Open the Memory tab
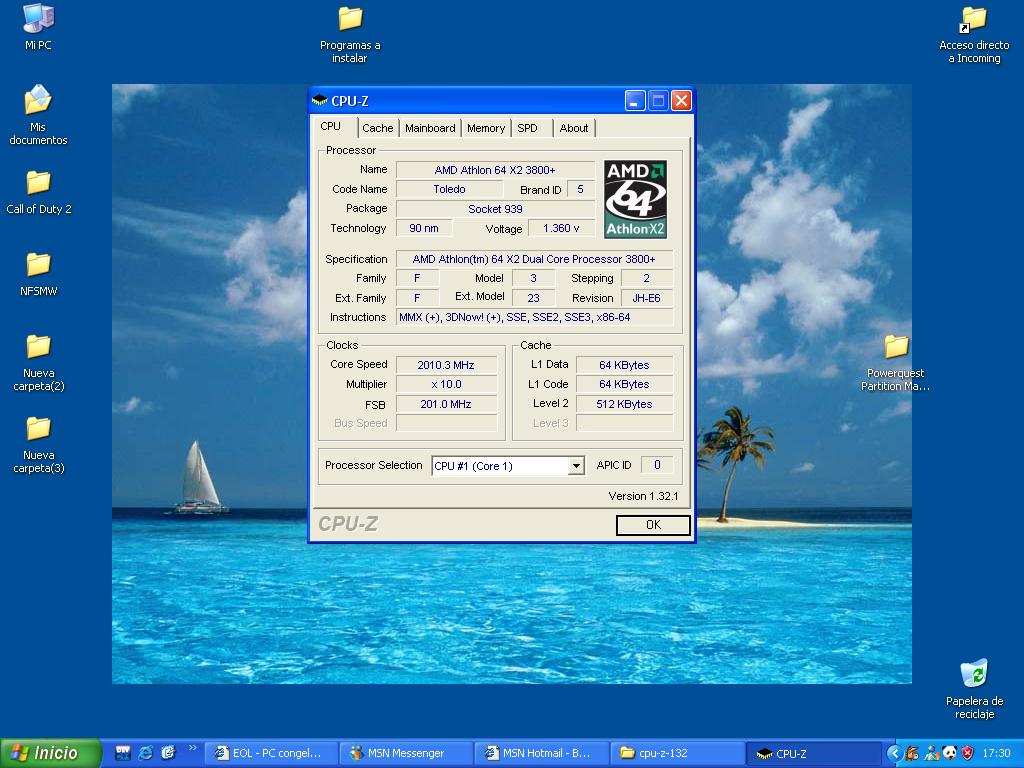Image resolution: width=1024 pixels, height=768 pixels. click(x=486, y=128)
